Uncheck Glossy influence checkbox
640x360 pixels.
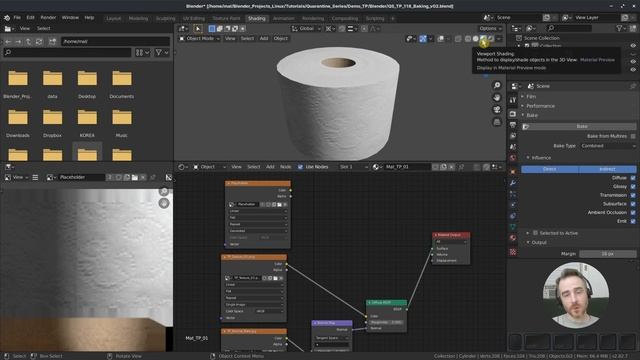coord(633,187)
